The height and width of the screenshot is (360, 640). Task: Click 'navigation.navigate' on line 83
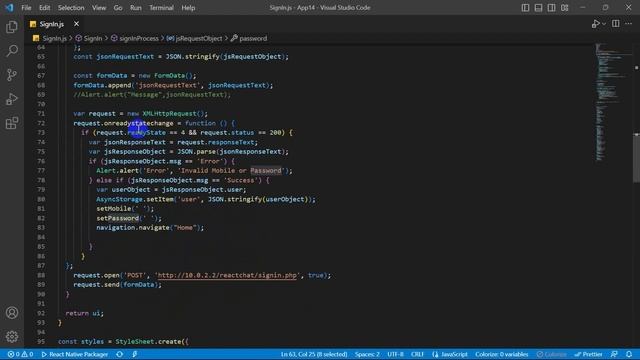(x=133, y=228)
